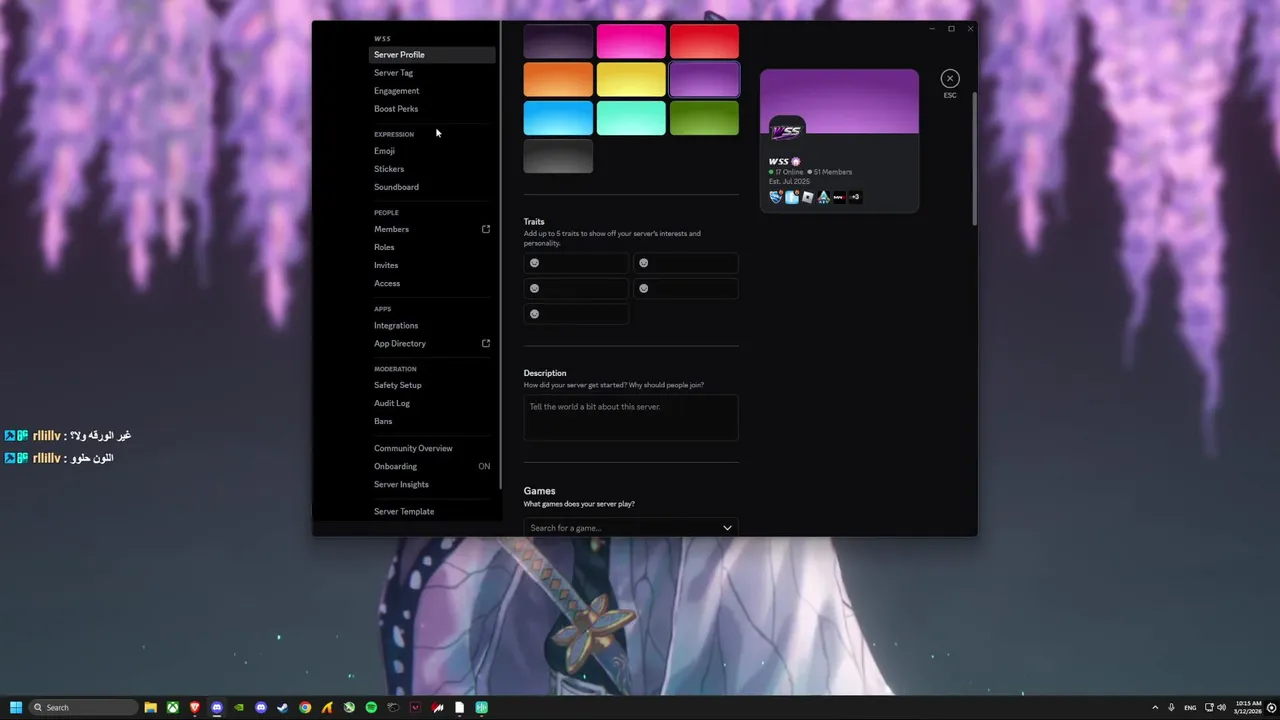Choose the red banner color
The width and height of the screenshot is (1280, 720).
click(x=704, y=41)
